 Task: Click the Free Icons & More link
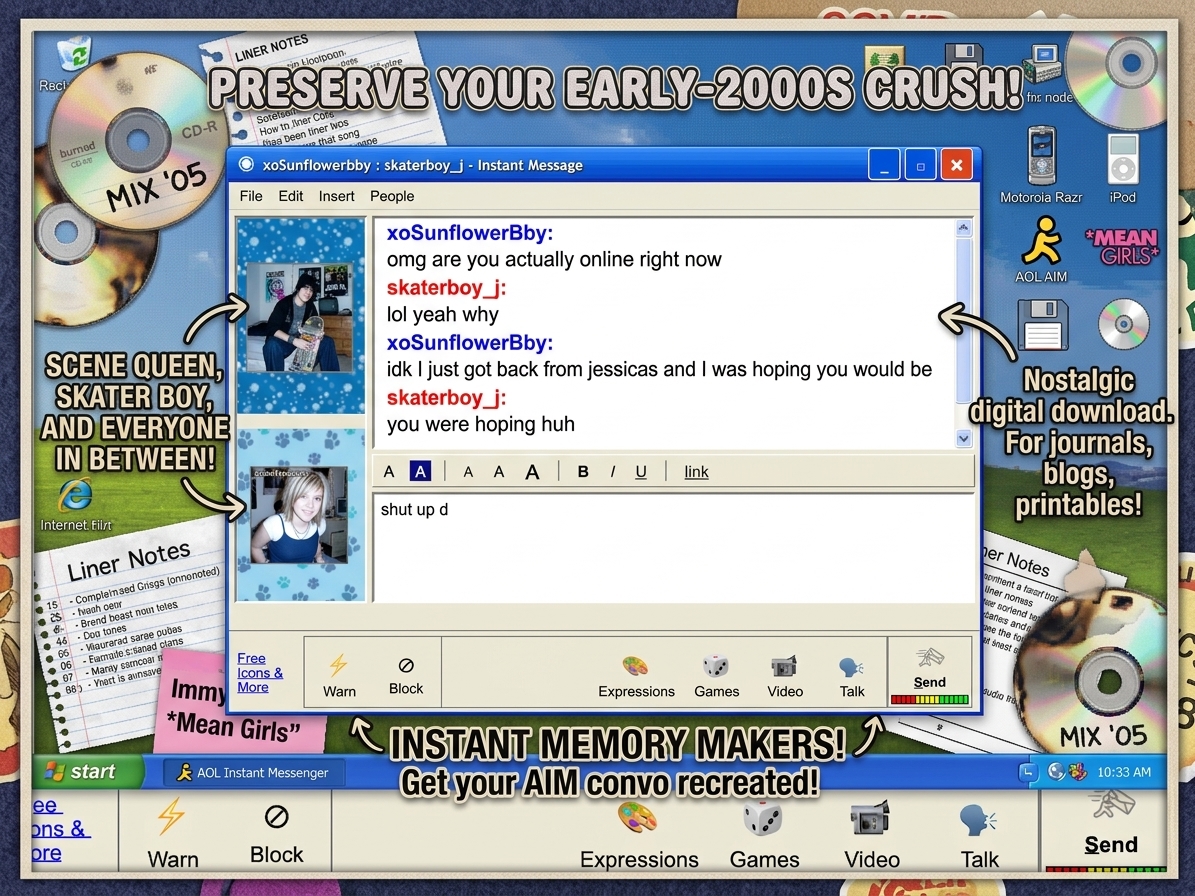[x=259, y=672]
